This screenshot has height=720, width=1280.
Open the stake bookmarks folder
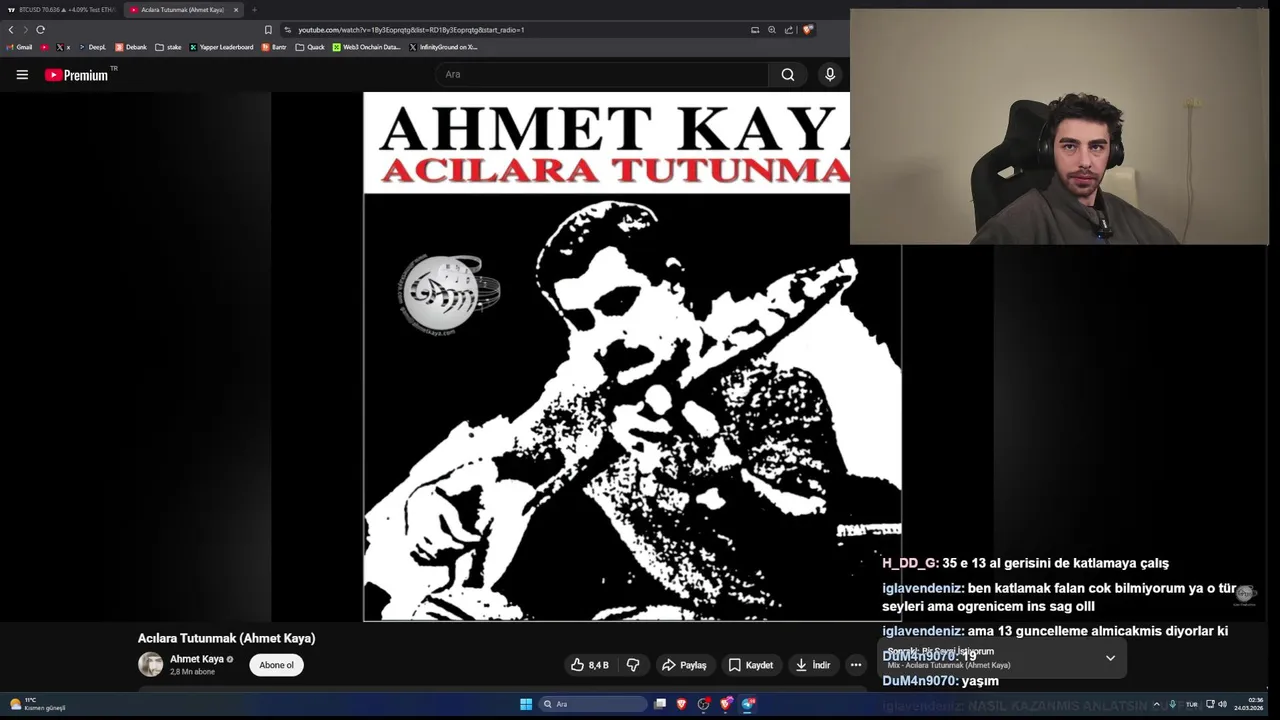(168, 47)
